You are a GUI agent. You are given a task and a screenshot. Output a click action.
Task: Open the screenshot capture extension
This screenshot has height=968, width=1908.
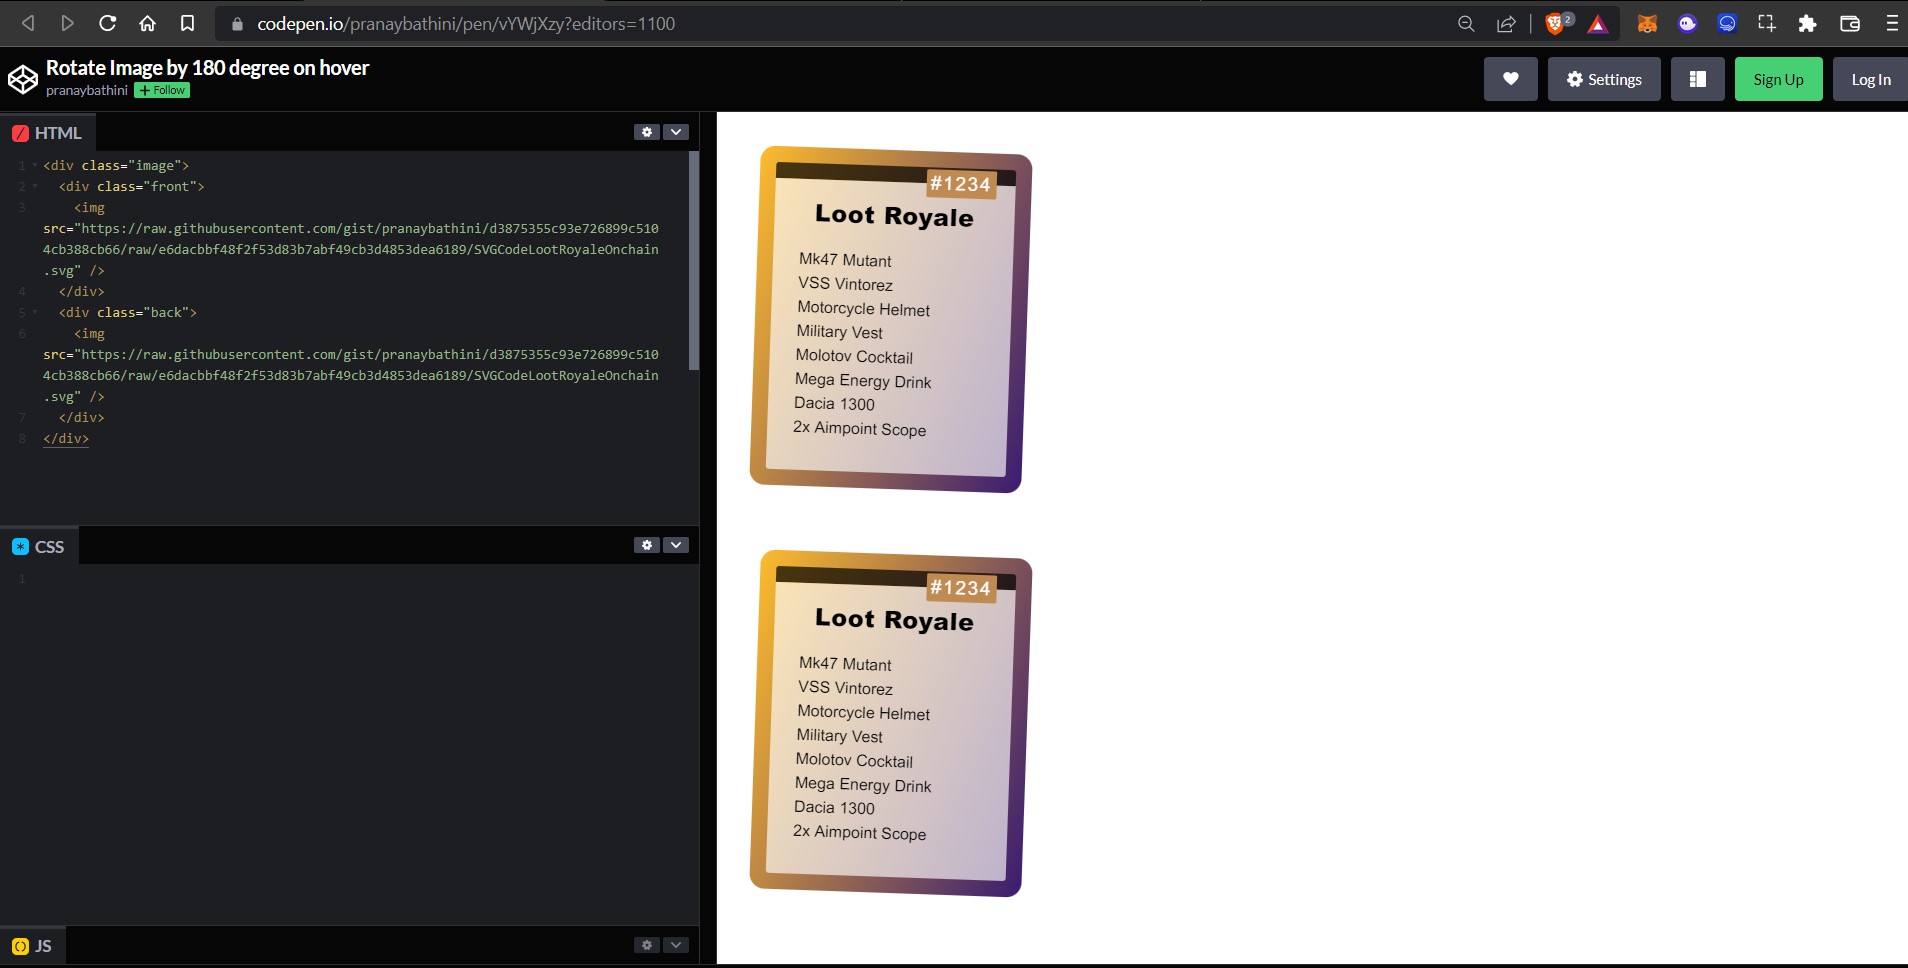[1767, 23]
